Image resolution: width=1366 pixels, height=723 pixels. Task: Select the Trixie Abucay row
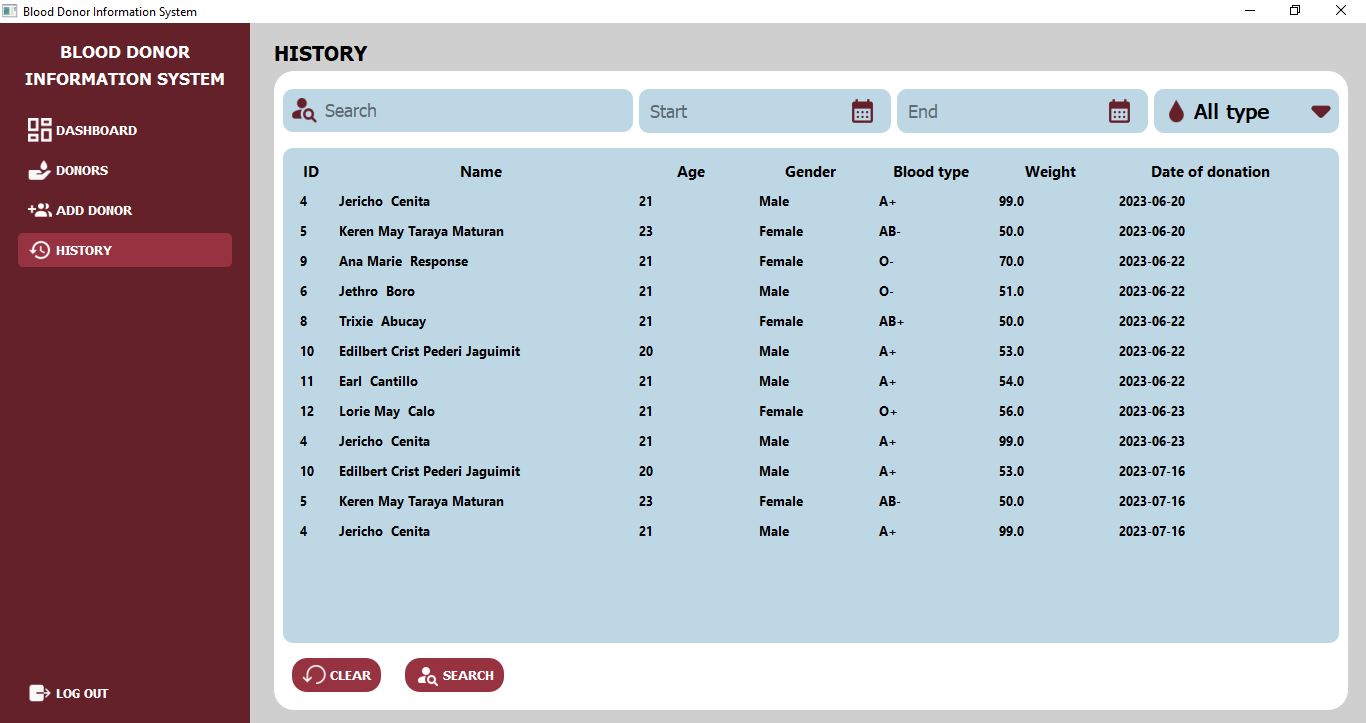(x=810, y=321)
